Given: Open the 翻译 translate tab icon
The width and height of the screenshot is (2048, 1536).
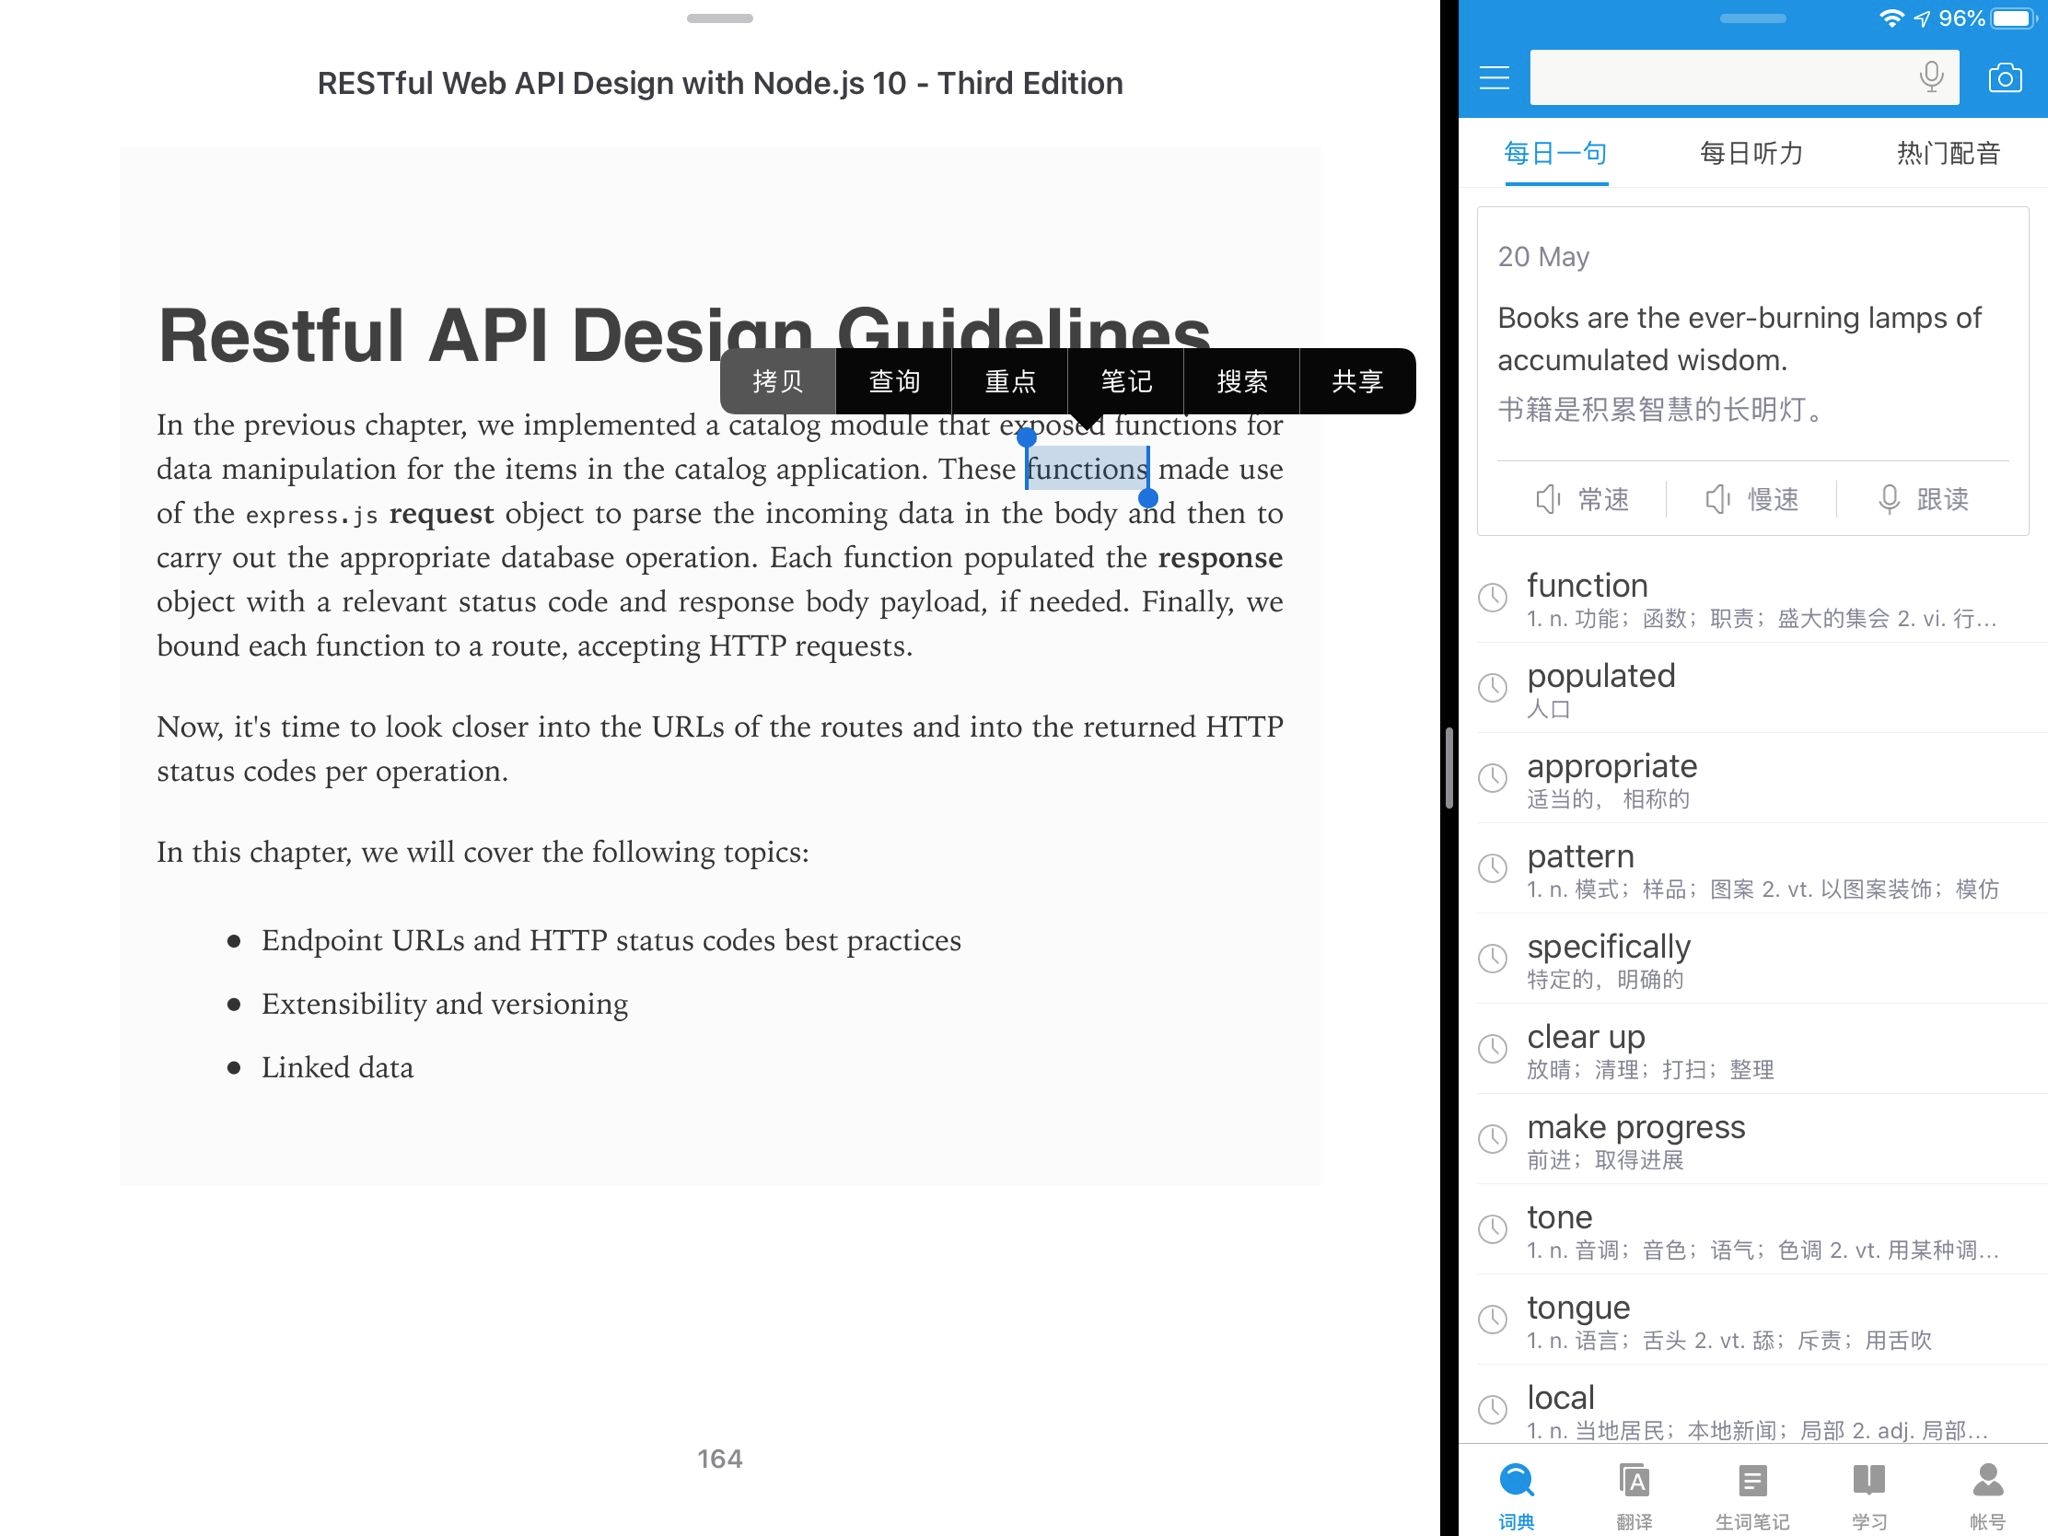Looking at the screenshot, I should tap(1634, 1493).
